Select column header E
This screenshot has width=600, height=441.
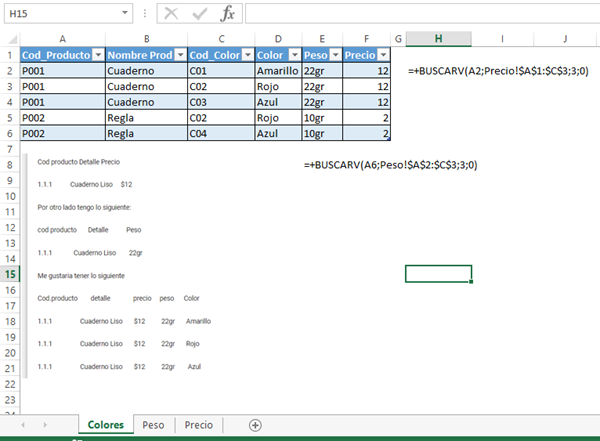[x=322, y=39]
